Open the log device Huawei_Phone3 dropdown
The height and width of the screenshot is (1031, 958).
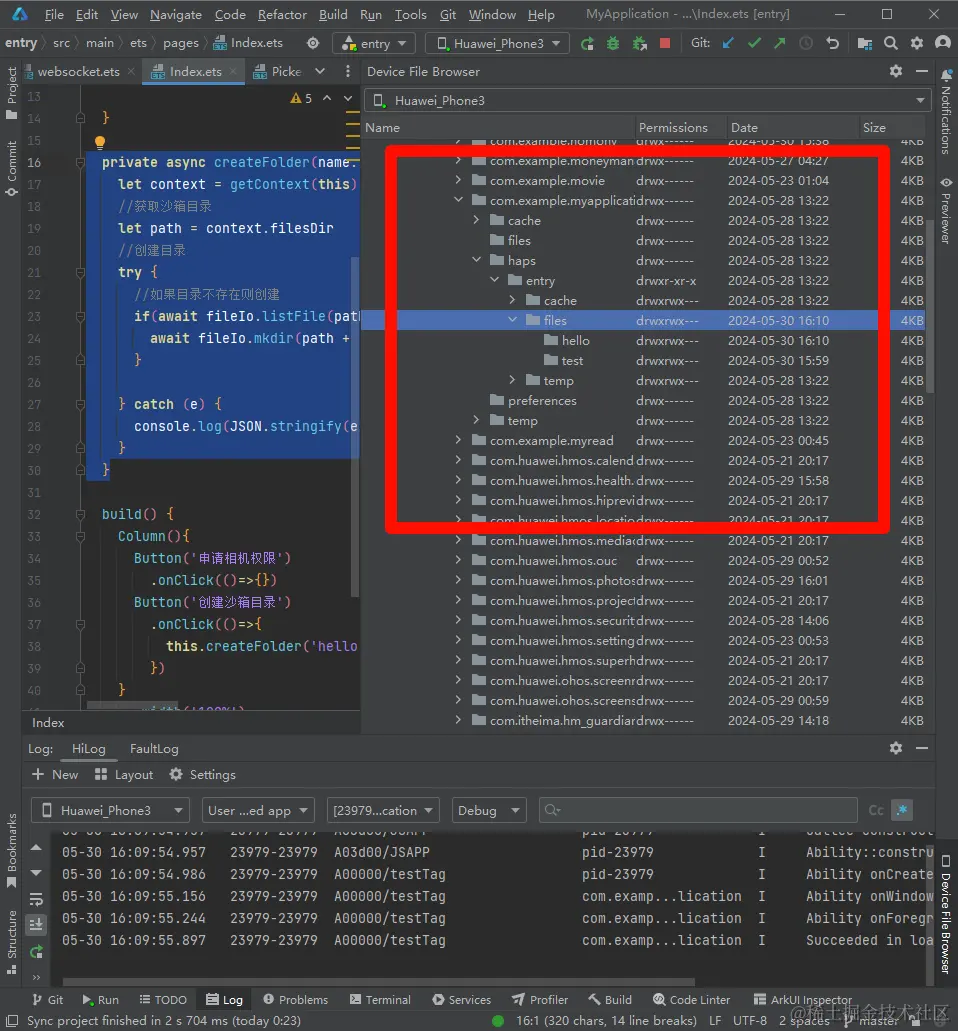pyautogui.click(x=110, y=810)
